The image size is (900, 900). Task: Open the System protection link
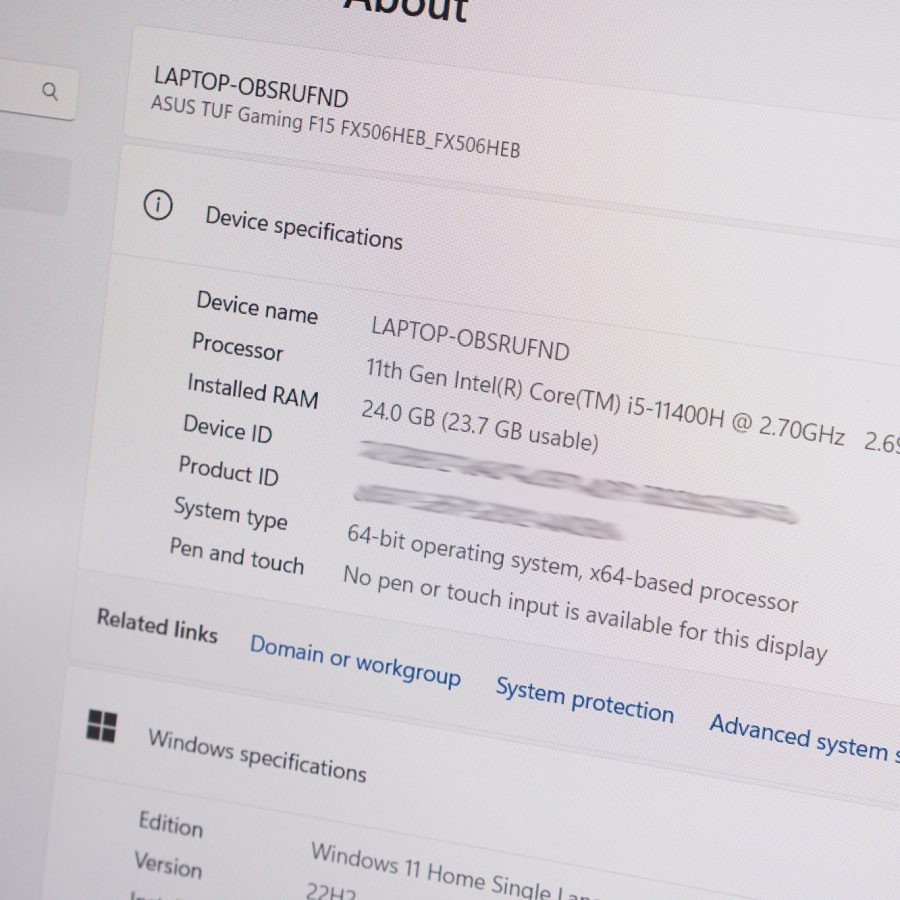click(584, 699)
